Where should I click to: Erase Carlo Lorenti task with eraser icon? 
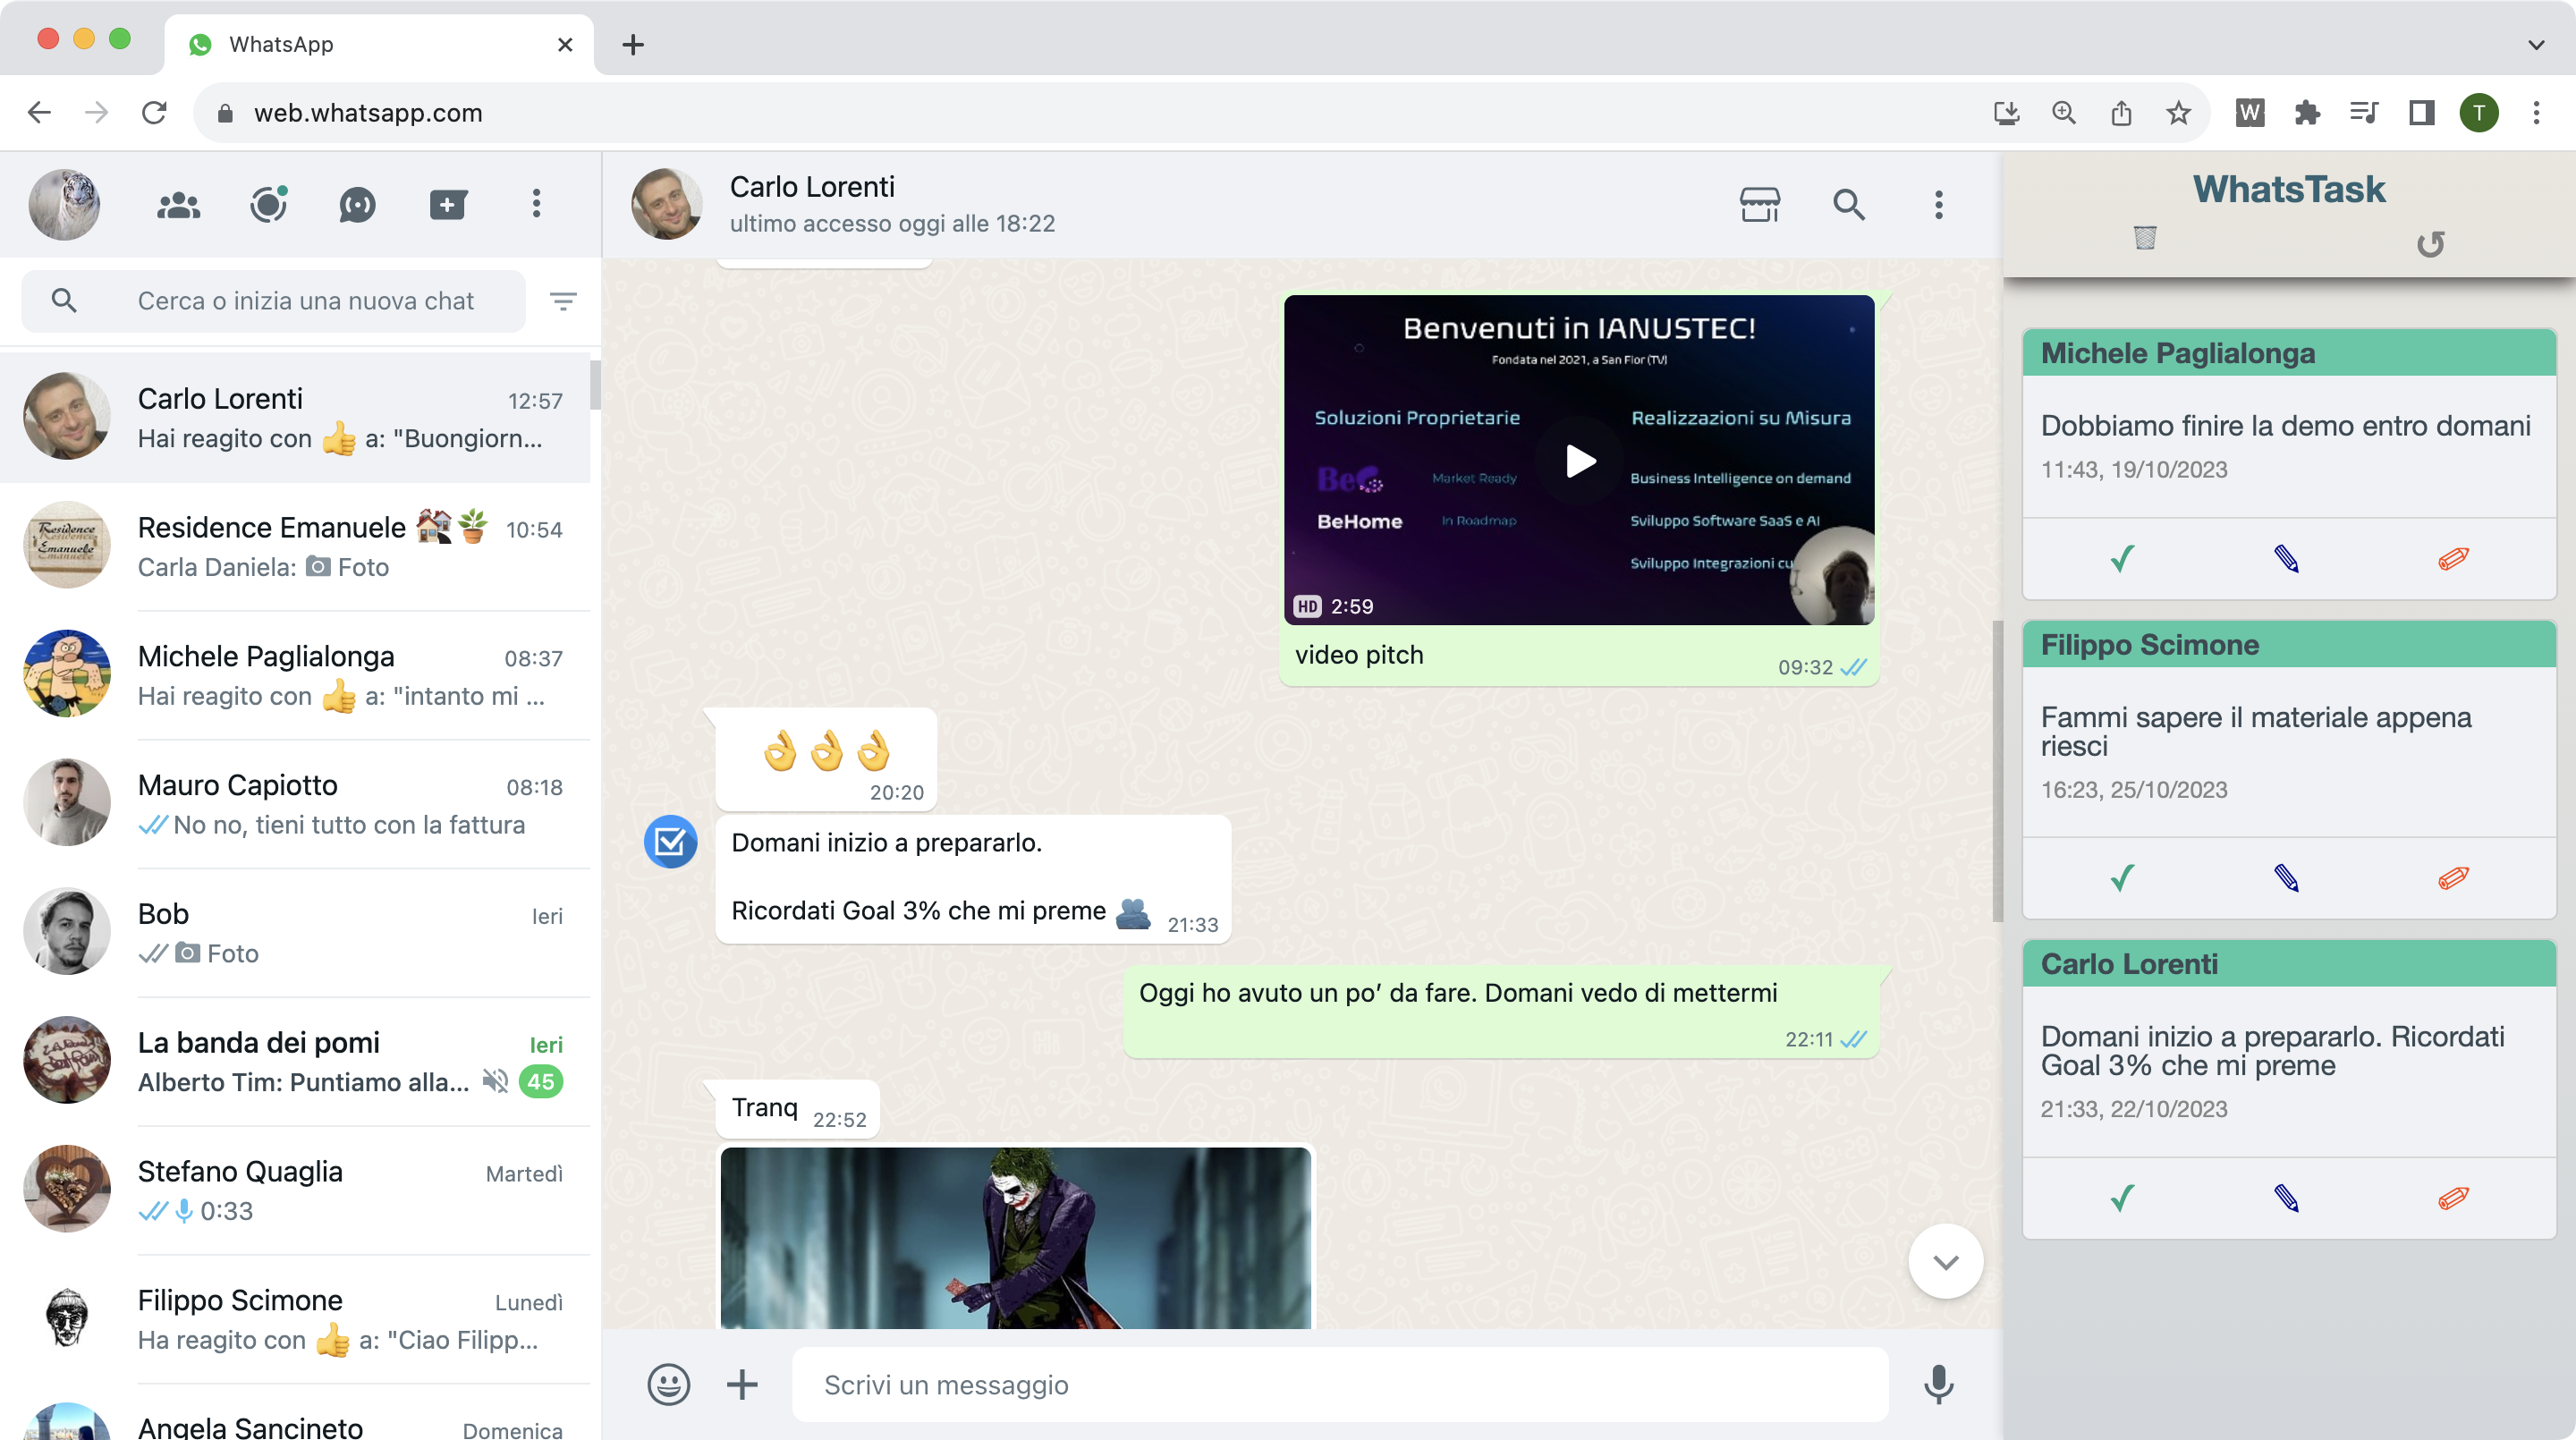[2453, 1198]
